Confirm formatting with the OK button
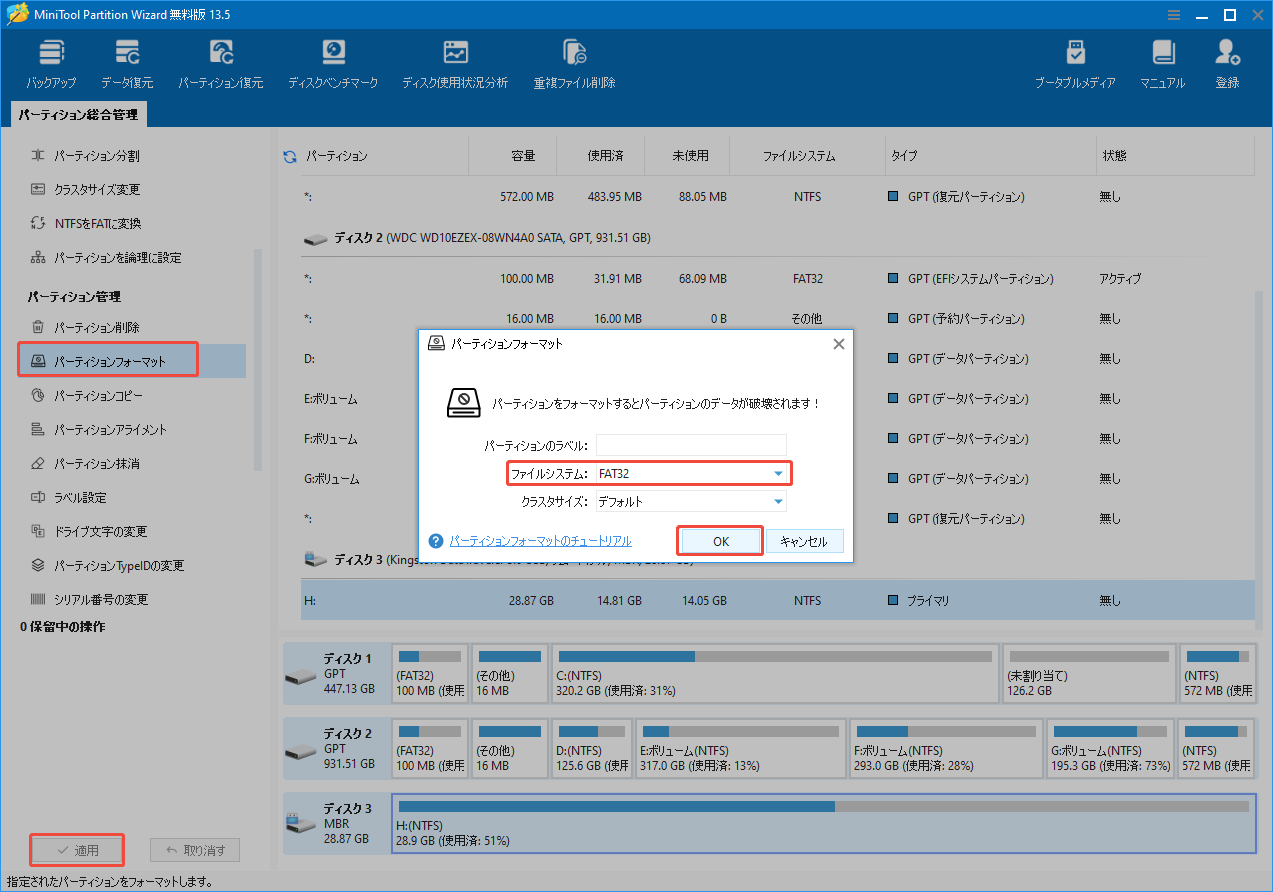The height and width of the screenshot is (892, 1273). (x=719, y=540)
